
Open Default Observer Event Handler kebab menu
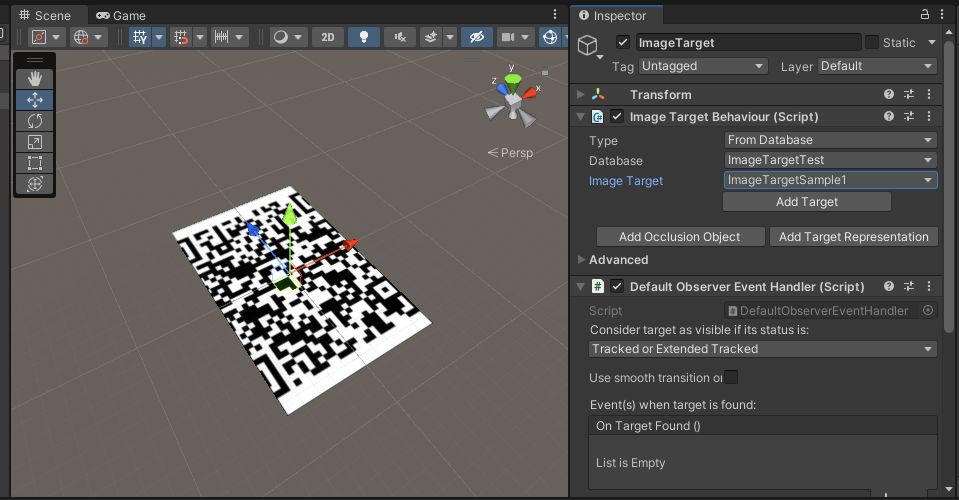tap(928, 286)
